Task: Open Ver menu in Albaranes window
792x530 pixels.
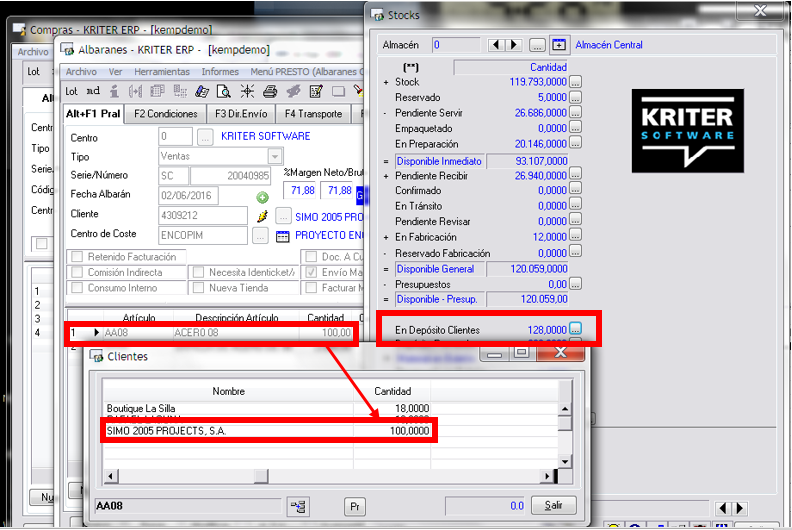Action: tap(116, 72)
